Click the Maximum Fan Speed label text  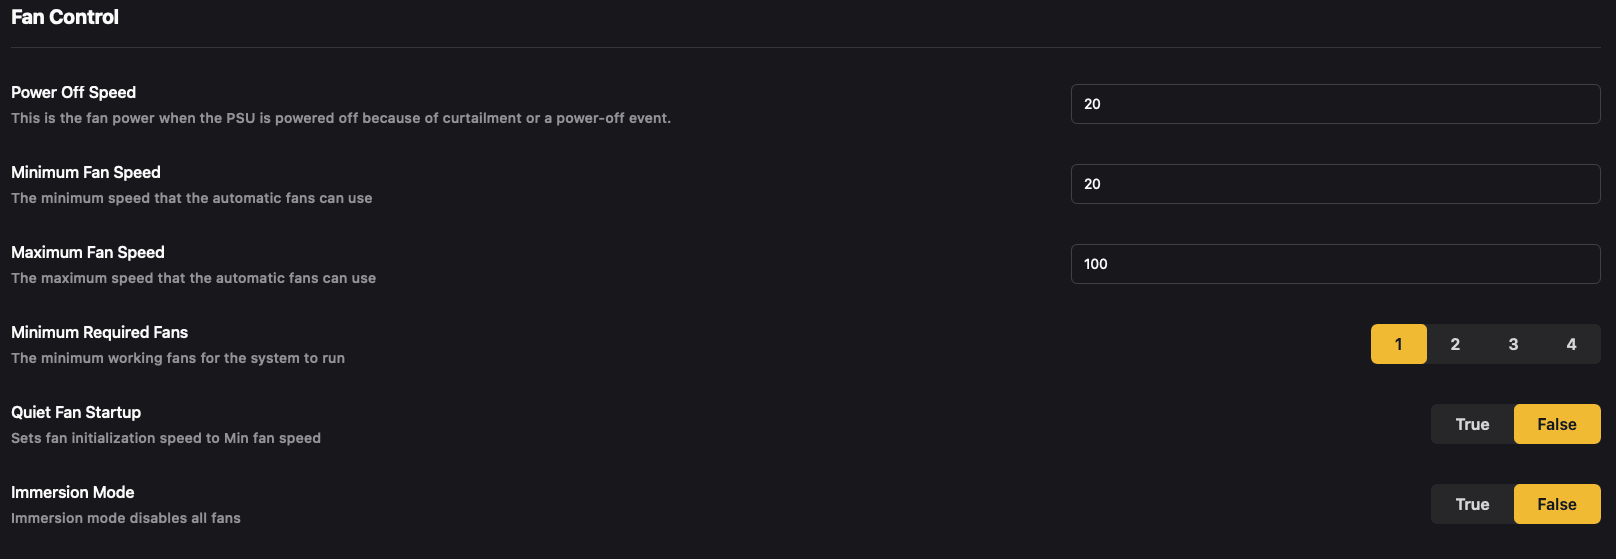click(x=87, y=252)
